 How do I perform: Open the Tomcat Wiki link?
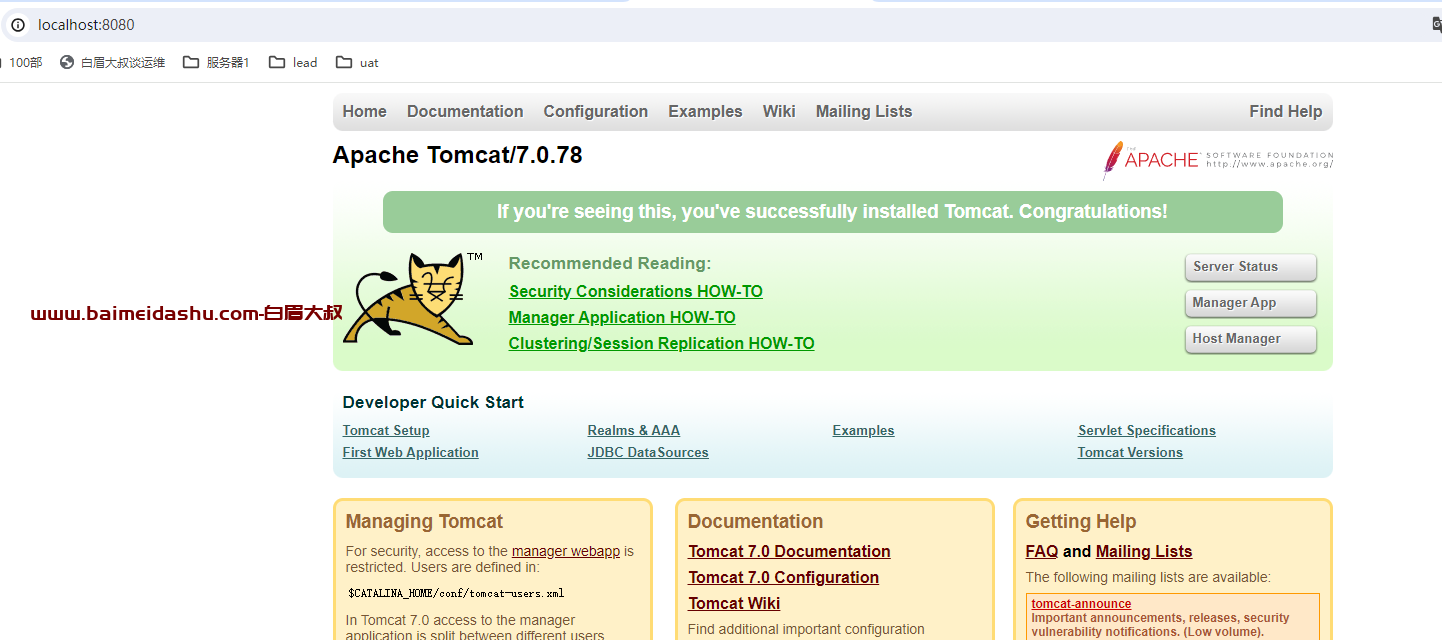point(734,603)
